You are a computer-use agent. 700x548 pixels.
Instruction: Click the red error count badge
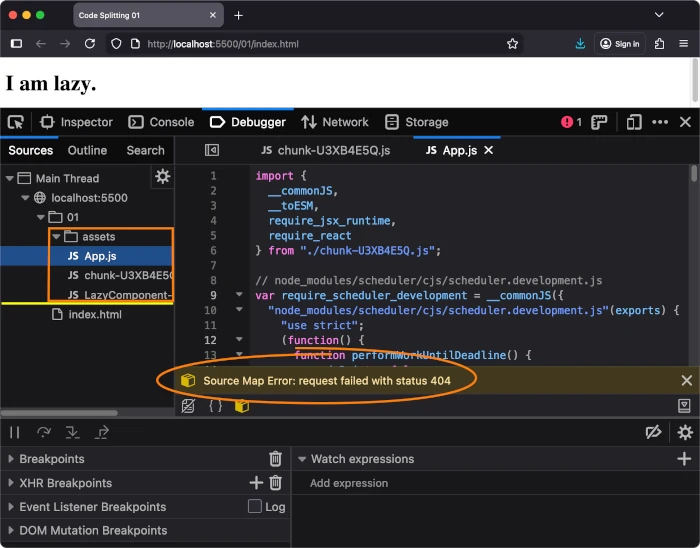click(x=571, y=122)
